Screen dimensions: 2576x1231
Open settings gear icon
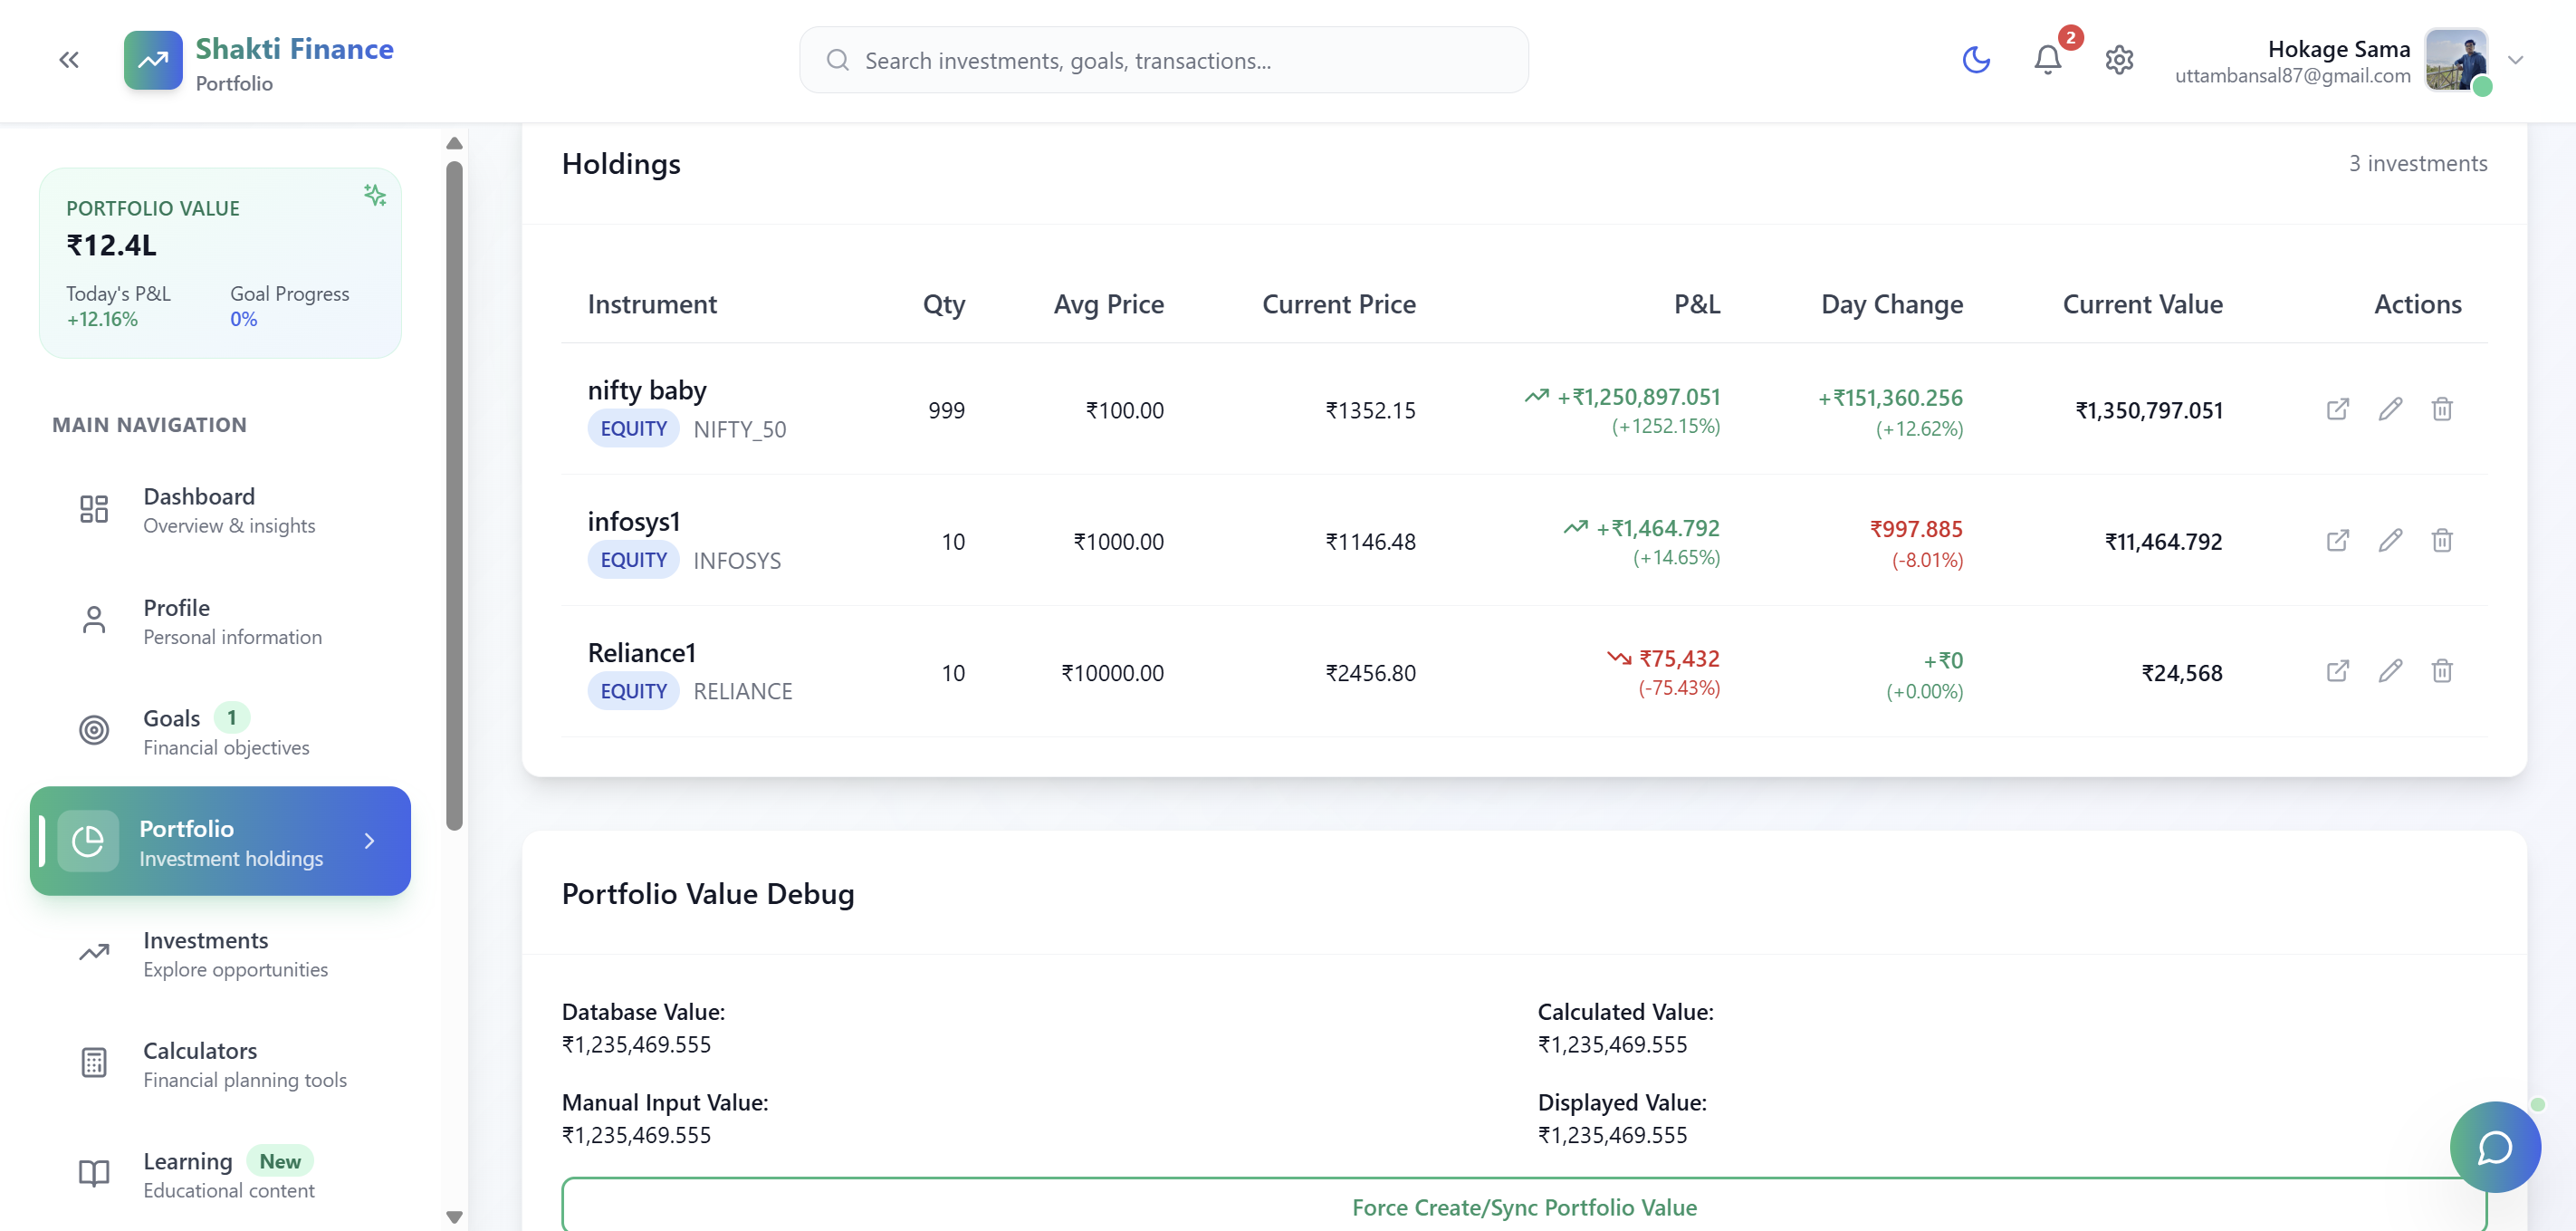click(x=2118, y=60)
